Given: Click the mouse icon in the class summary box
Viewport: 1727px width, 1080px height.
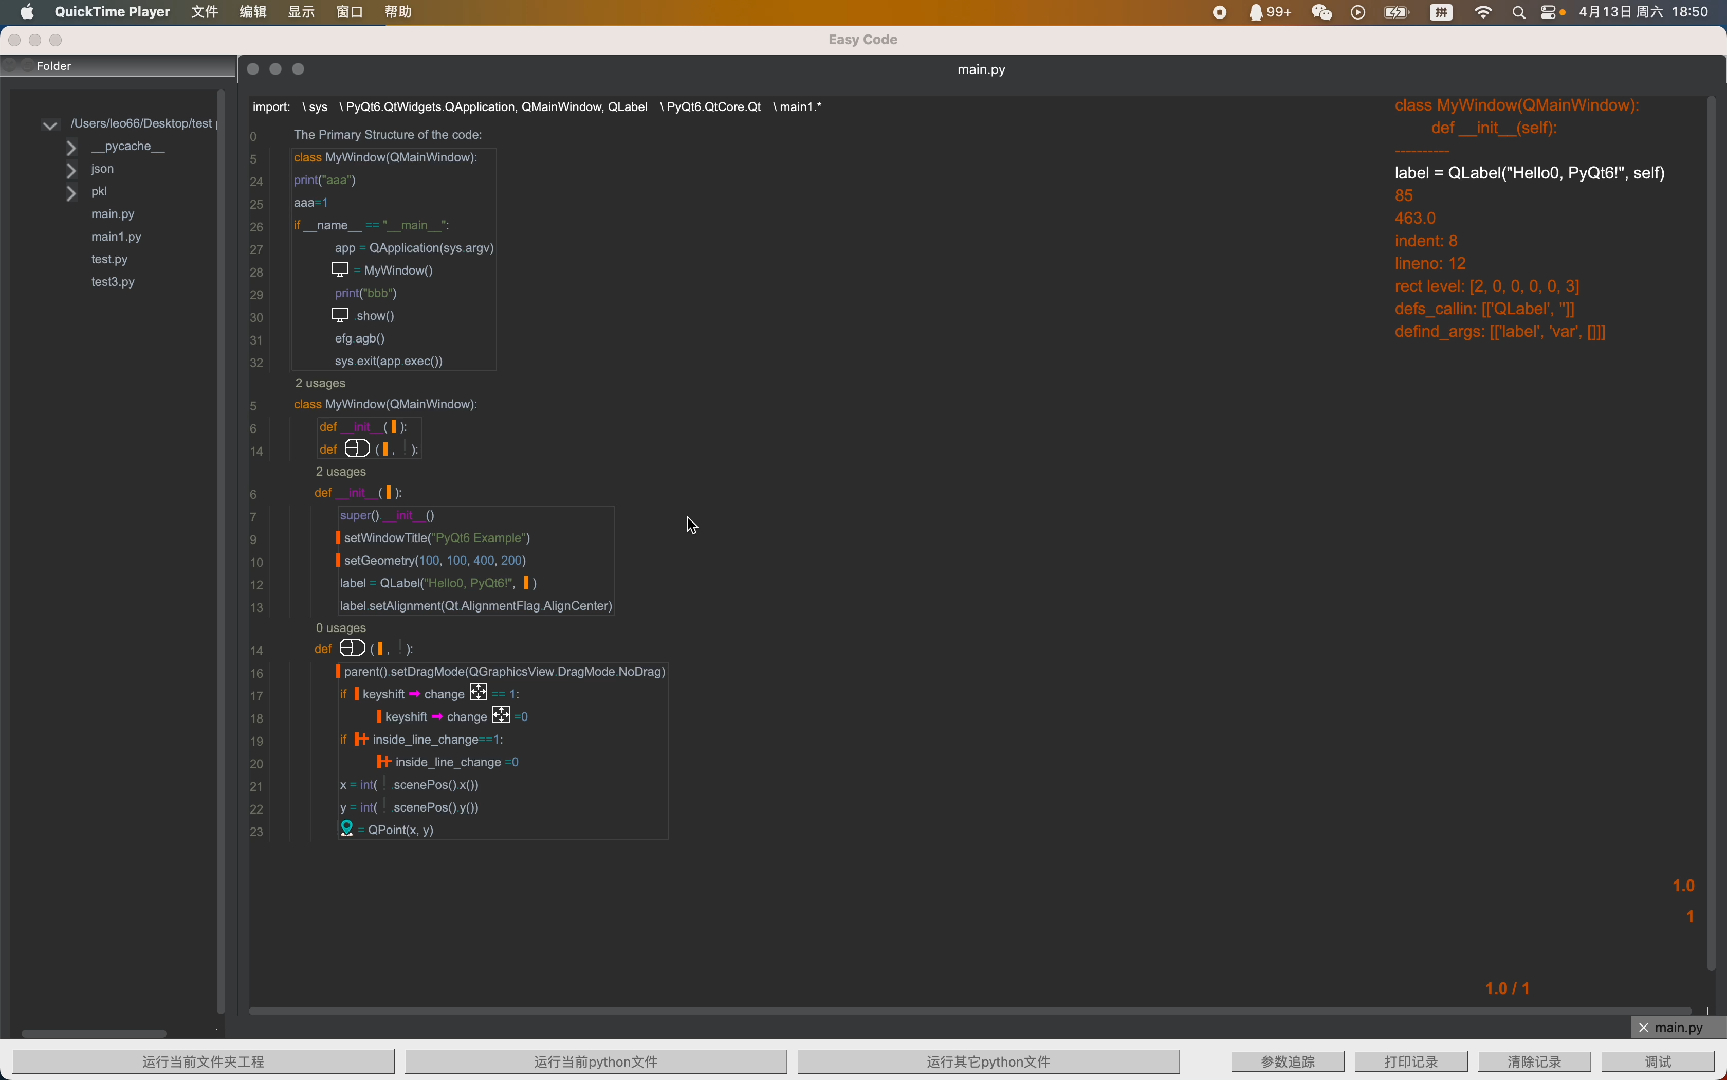Looking at the screenshot, I should coord(357,448).
